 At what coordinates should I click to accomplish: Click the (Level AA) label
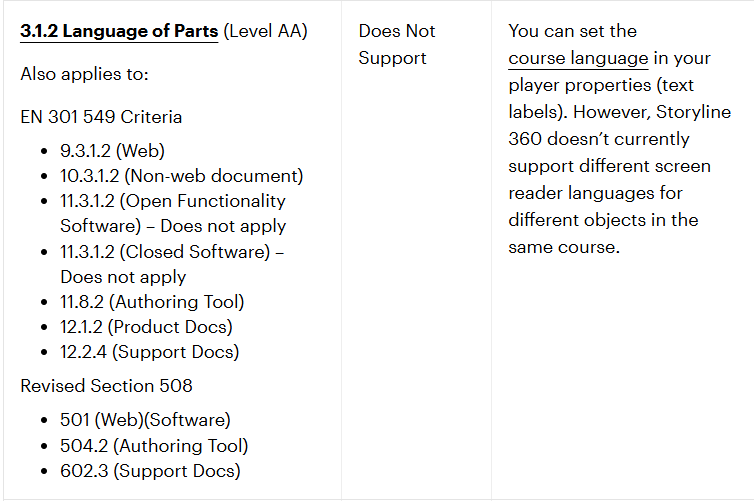tap(265, 31)
